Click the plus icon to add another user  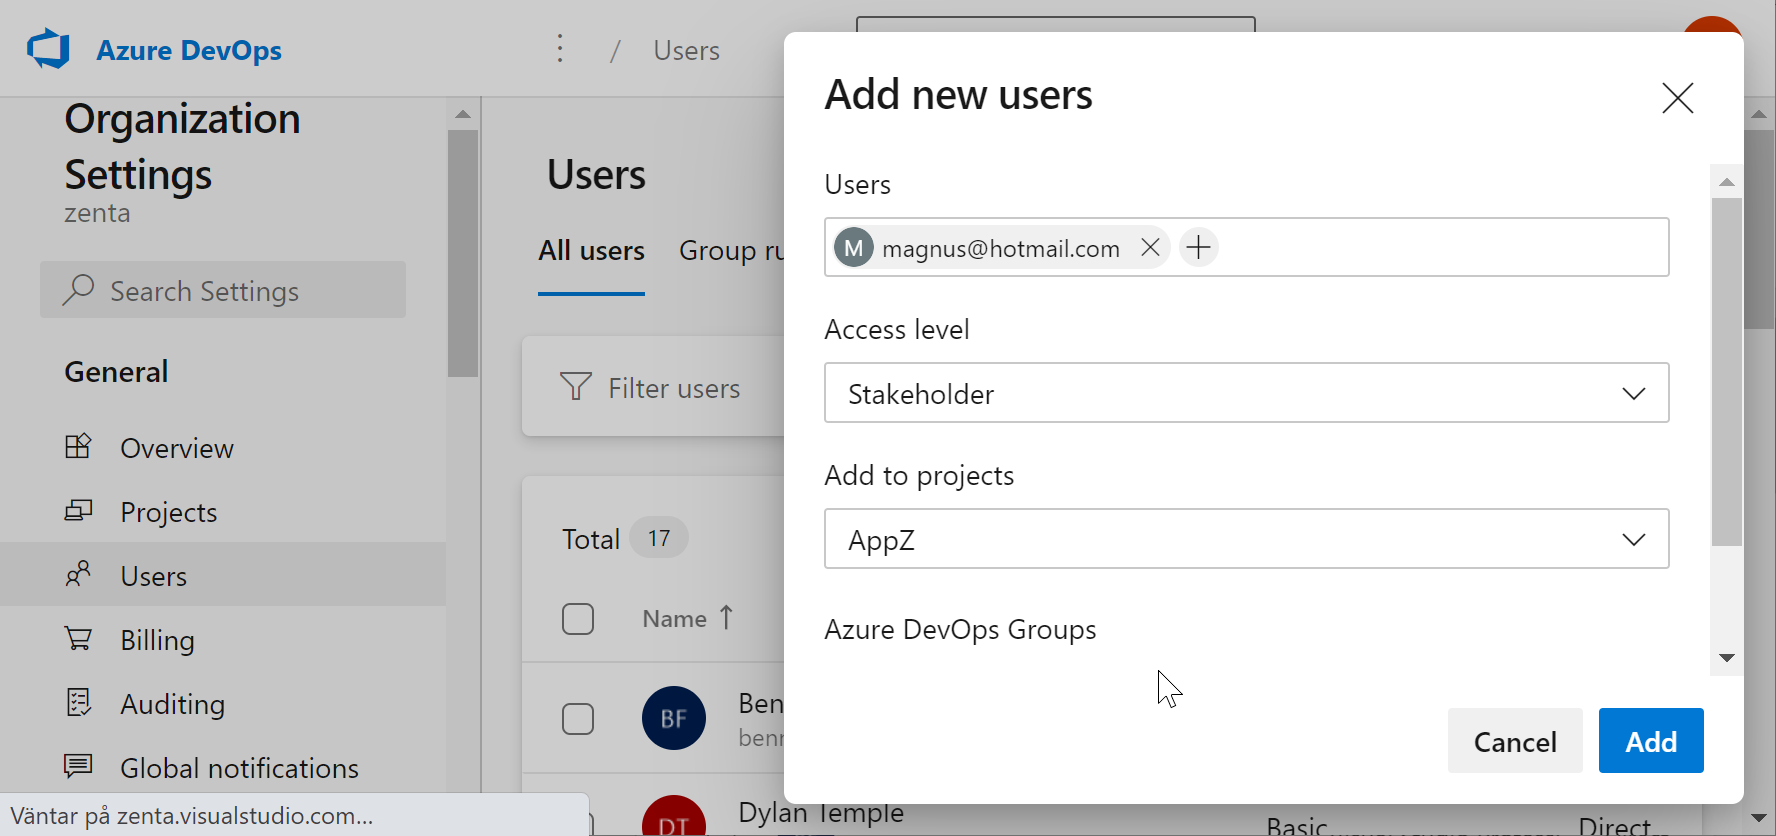pos(1198,247)
